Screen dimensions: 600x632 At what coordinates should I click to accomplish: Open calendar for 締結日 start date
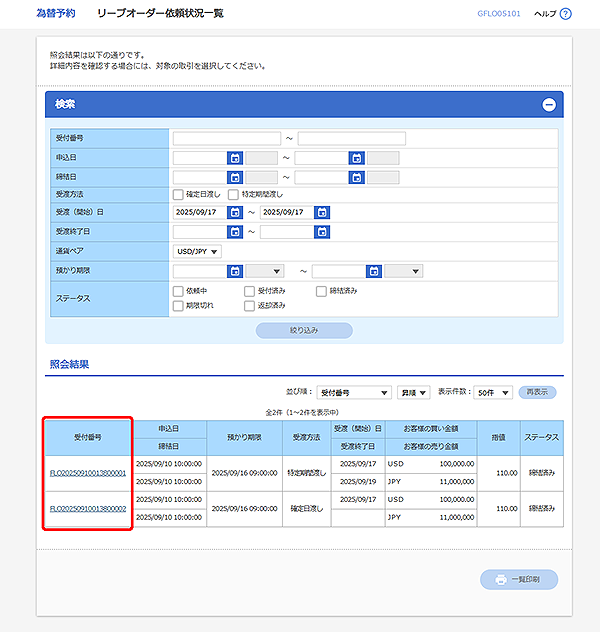click(235, 177)
